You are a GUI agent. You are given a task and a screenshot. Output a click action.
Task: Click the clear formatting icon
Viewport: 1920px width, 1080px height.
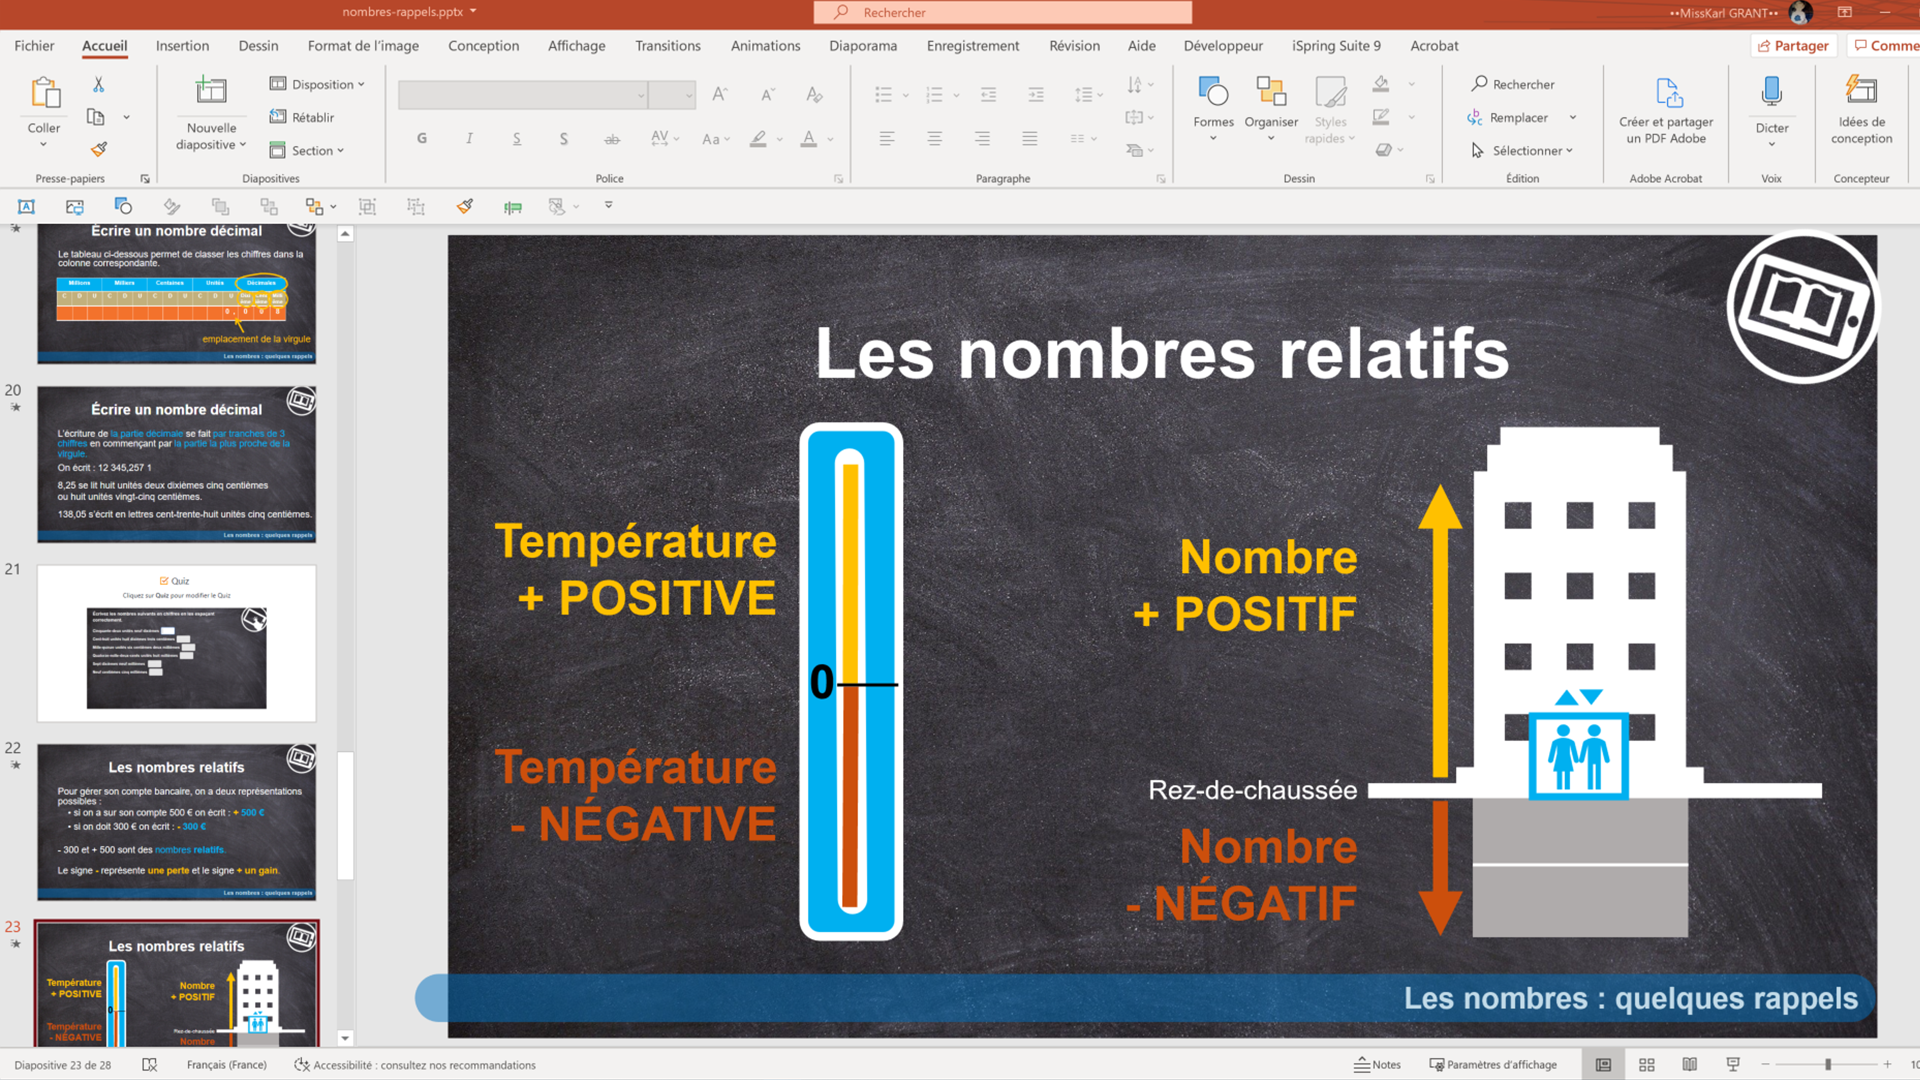click(814, 94)
